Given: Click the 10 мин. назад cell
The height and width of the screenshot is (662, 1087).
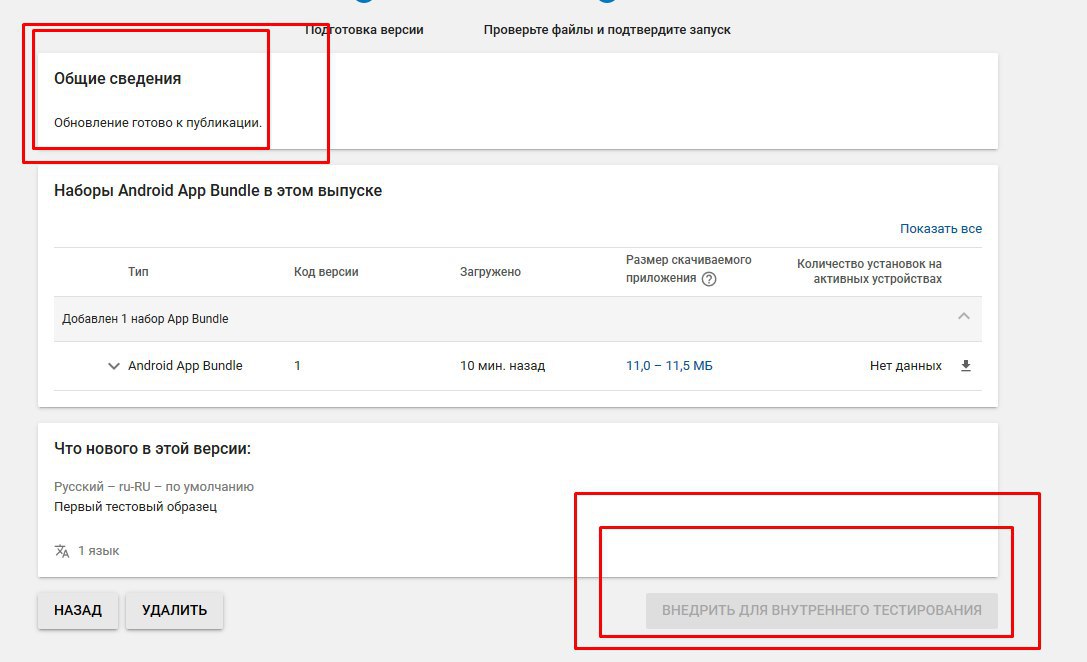Looking at the screenshot, I should click(503, 365).
